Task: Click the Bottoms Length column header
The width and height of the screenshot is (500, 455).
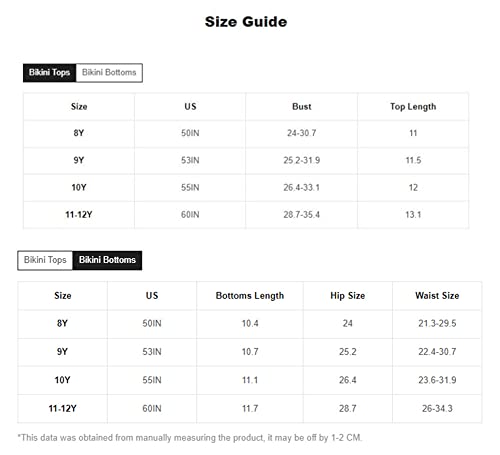Action: coord(250,296)
